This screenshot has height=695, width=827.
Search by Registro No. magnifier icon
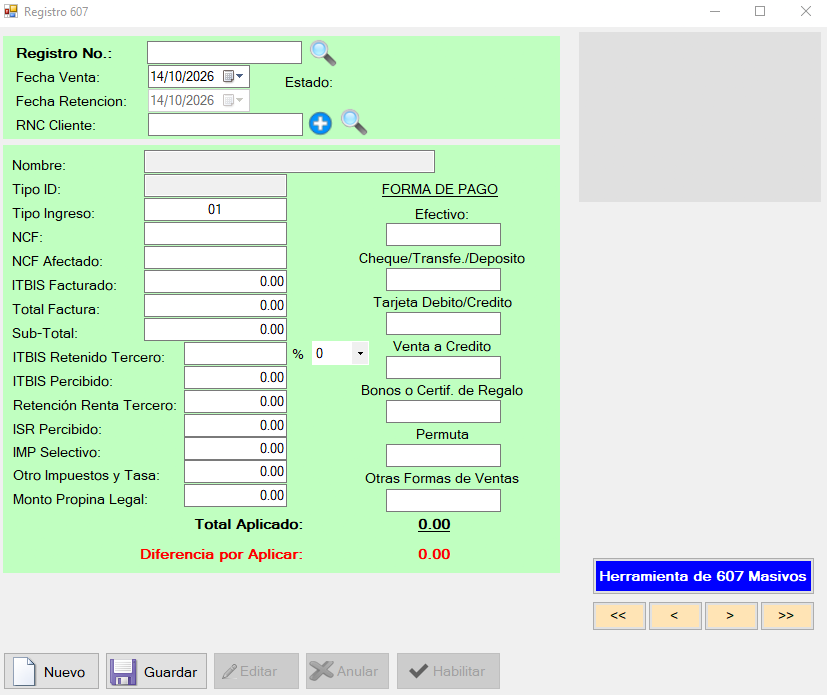323,53
